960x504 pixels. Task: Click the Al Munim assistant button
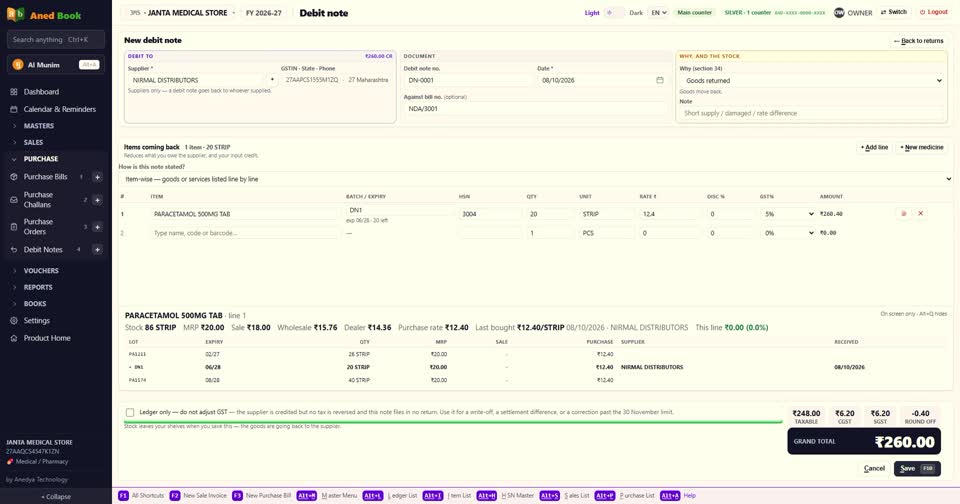pyautogui.click(x=56, y=65)
